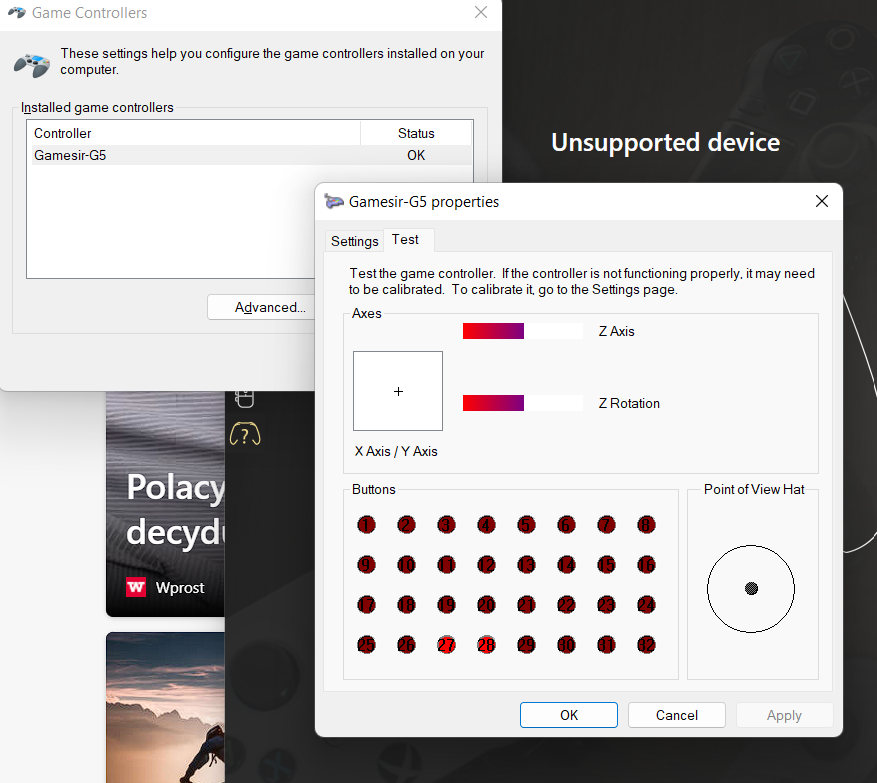The image size is (877, 783).
Task: Select the Gamesir-G5 controller row
Action: click(x=252, y=155)
